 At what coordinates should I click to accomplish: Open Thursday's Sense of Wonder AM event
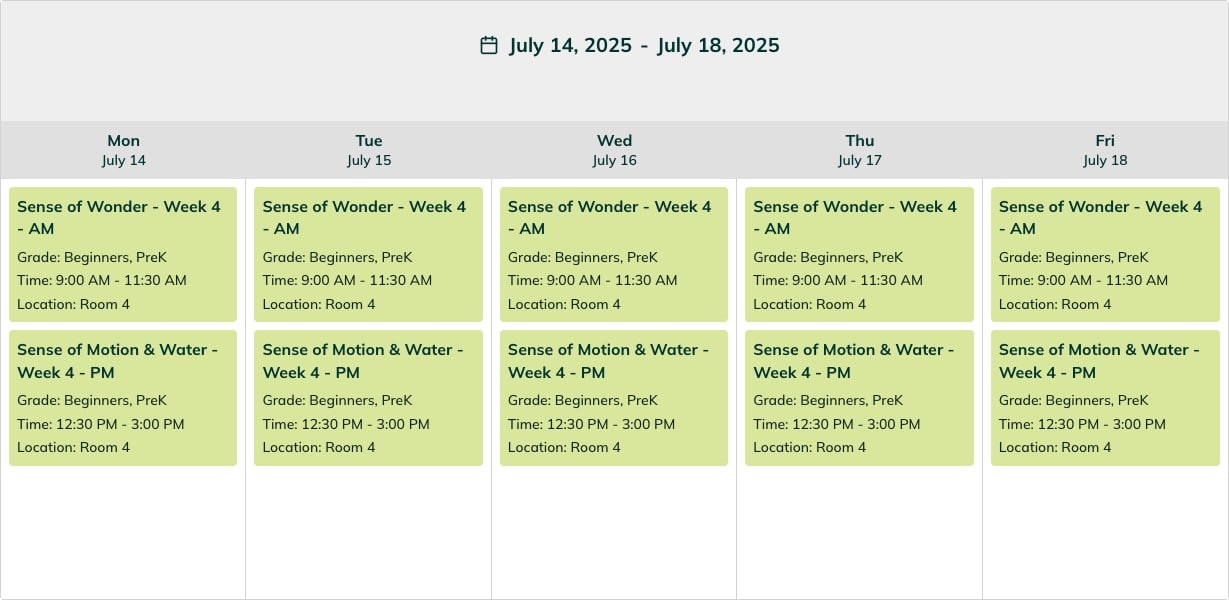tap(859, 254)
